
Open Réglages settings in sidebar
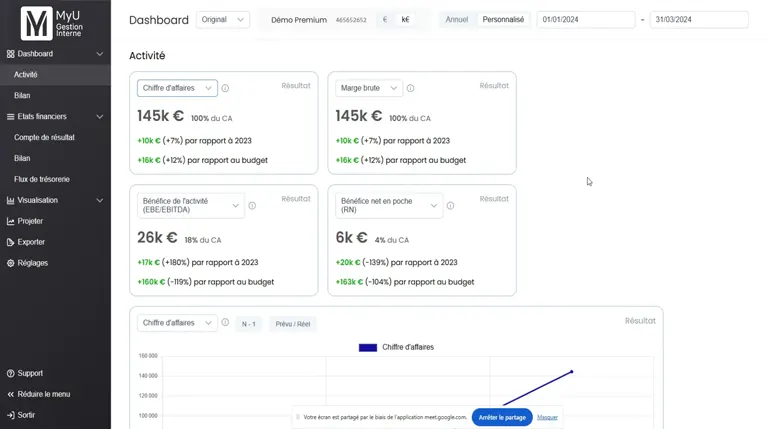click(x=32, y=263)
